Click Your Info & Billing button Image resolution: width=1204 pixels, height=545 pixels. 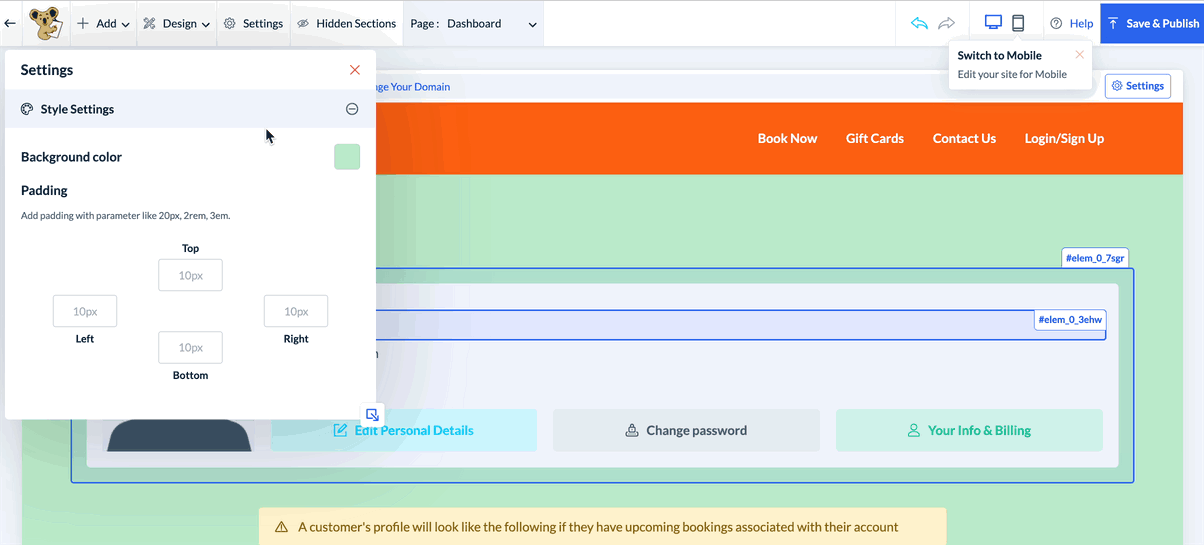click(969, 430)
